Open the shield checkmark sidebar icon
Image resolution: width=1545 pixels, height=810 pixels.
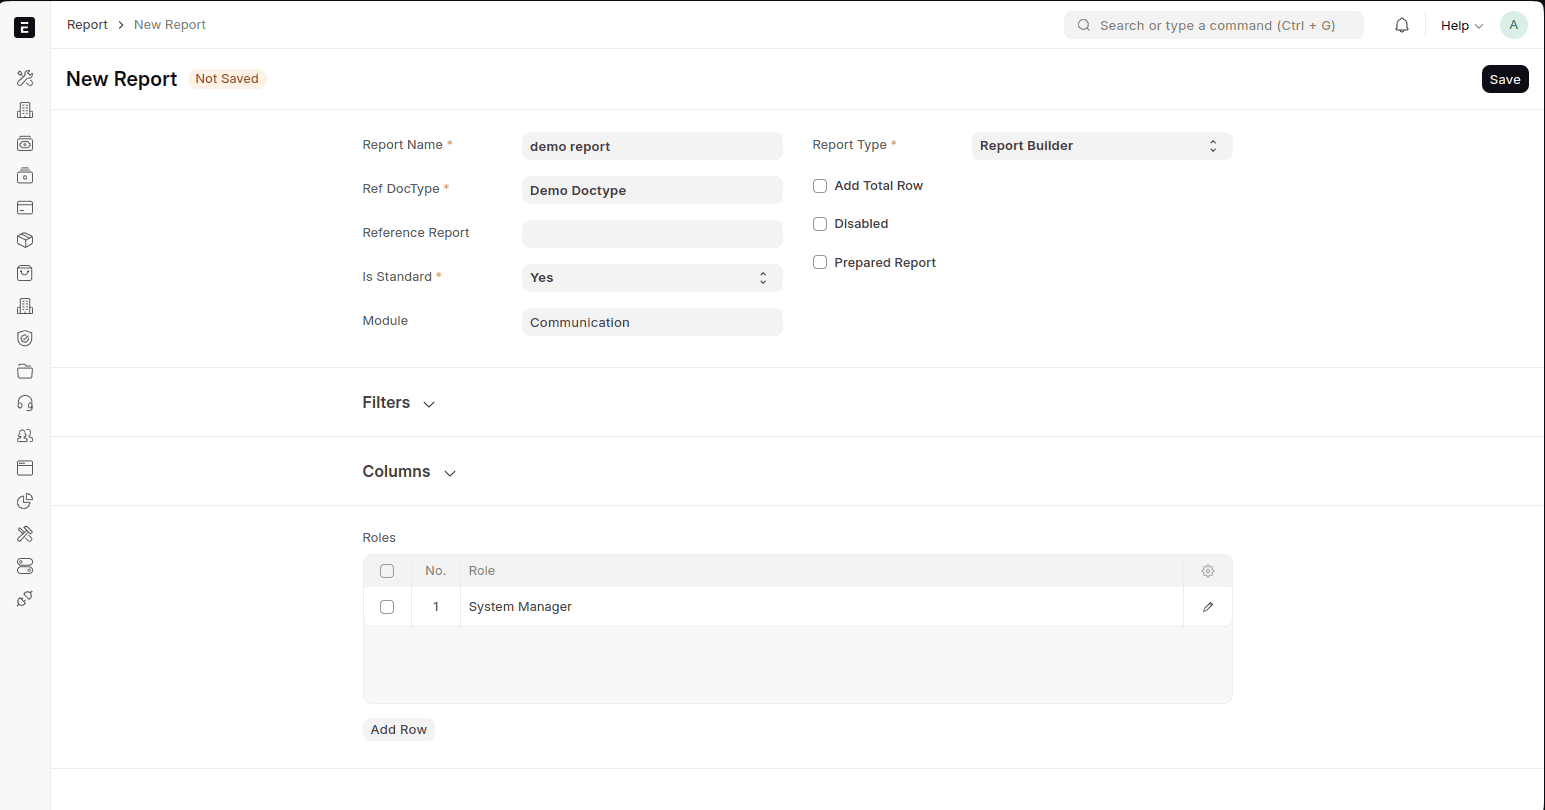[25, 338]
